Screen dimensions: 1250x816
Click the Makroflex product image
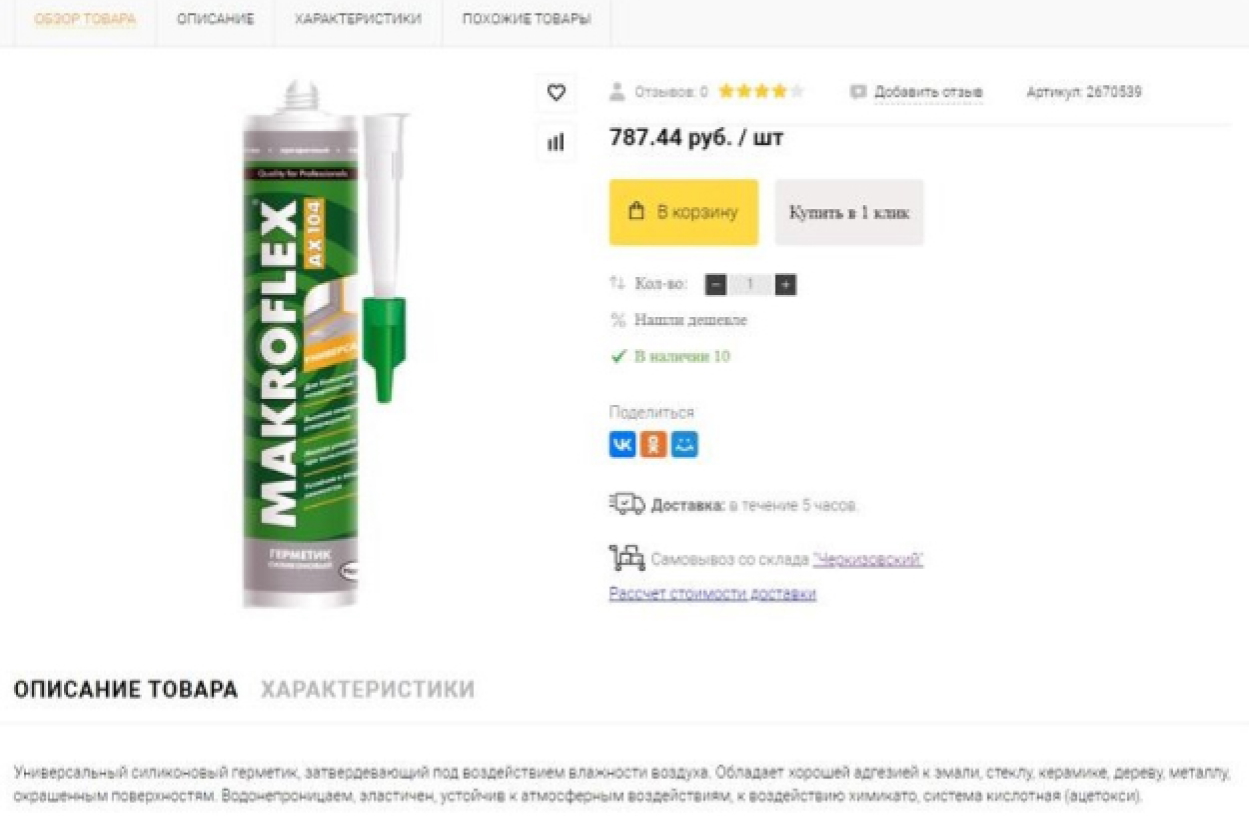(323, 345)
